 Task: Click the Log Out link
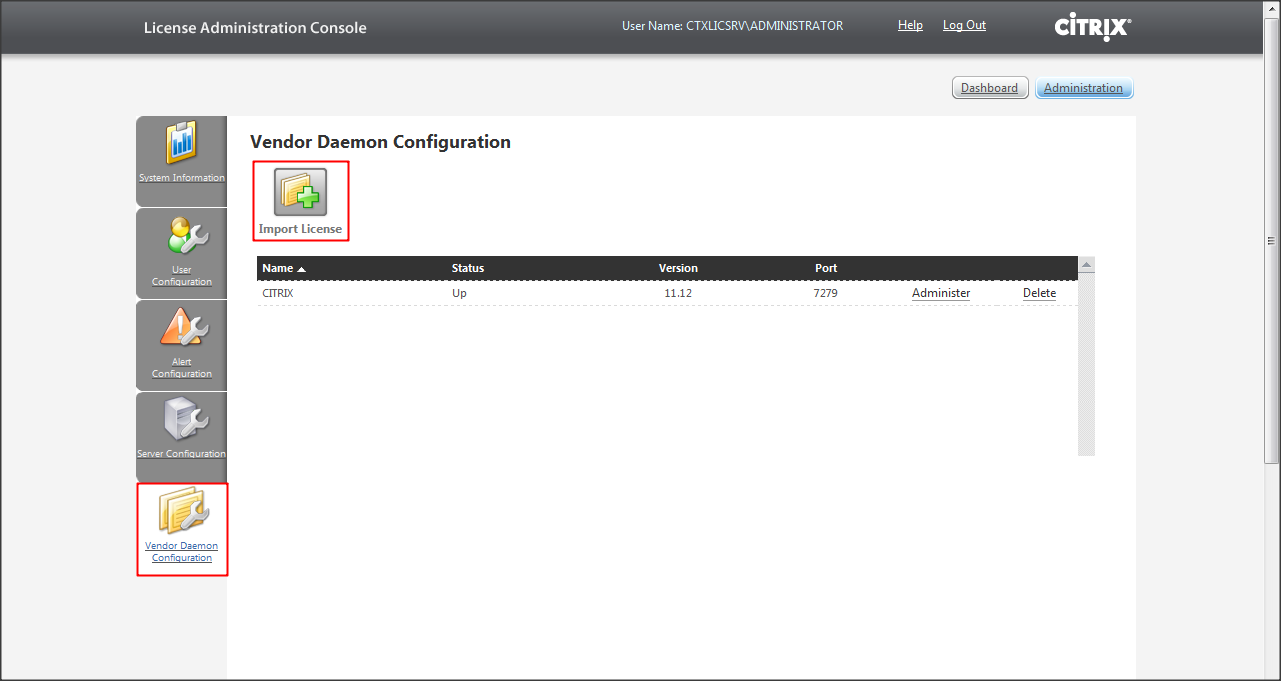click(964, 26)
